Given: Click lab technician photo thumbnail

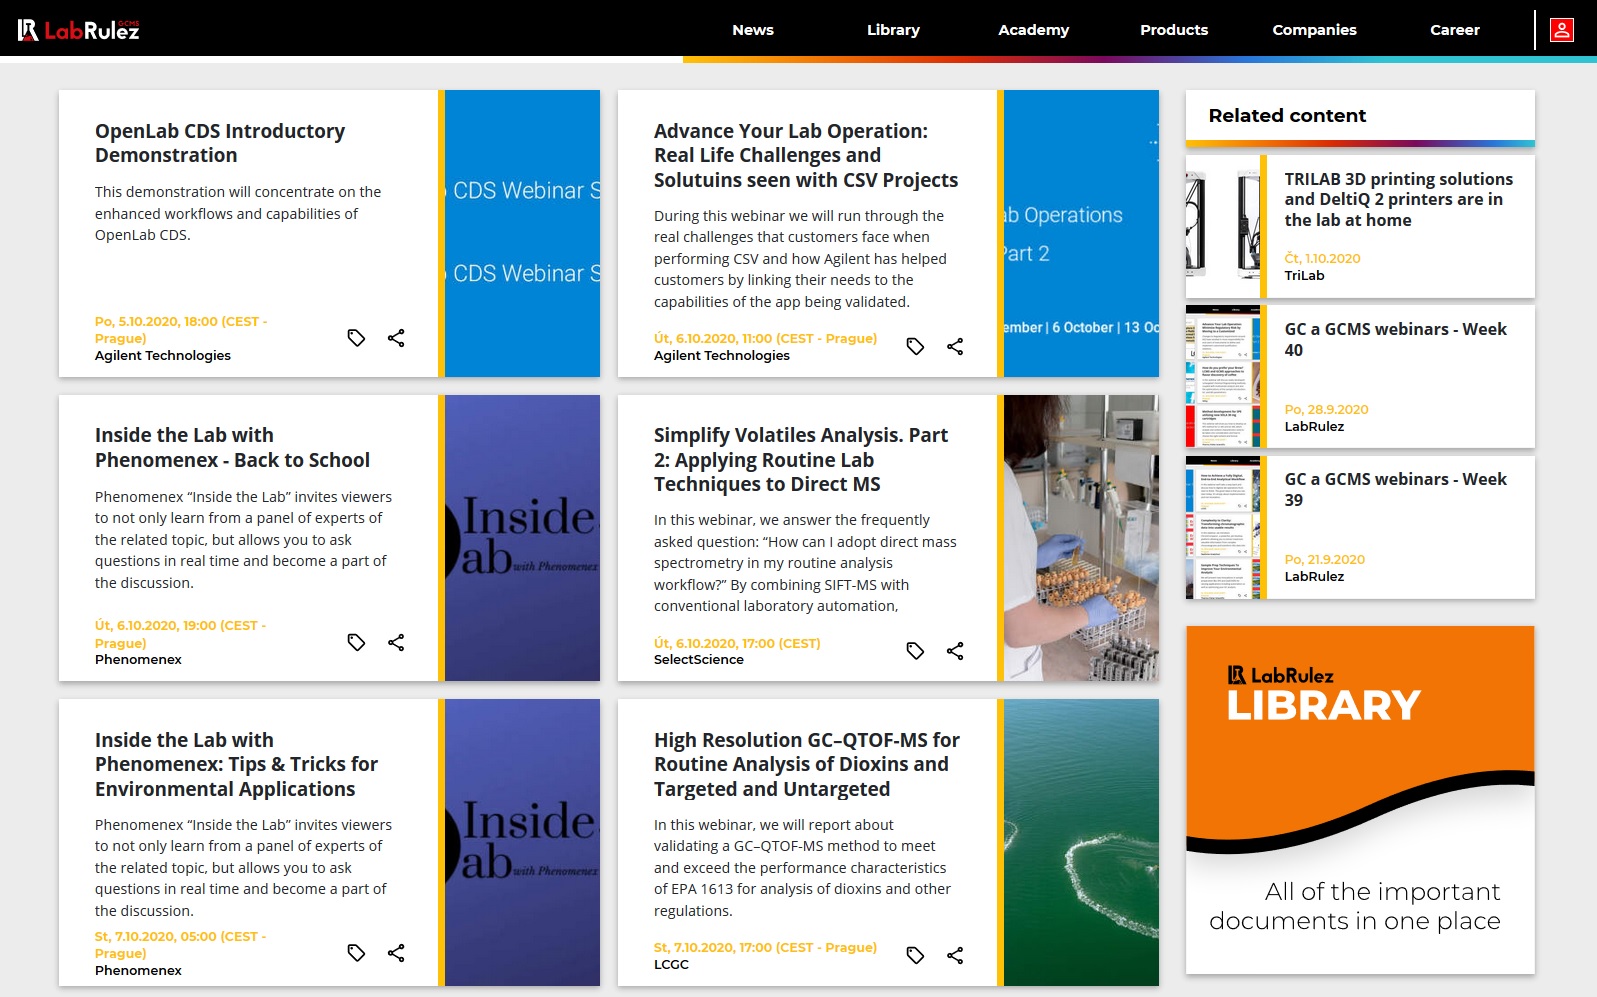Looking at the screenshot, I should tap(1081, 538).
